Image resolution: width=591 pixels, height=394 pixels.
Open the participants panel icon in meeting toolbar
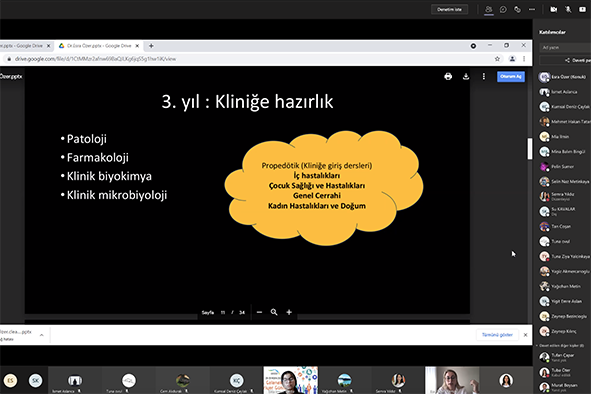pyautogui.click(x=488, y=9)
